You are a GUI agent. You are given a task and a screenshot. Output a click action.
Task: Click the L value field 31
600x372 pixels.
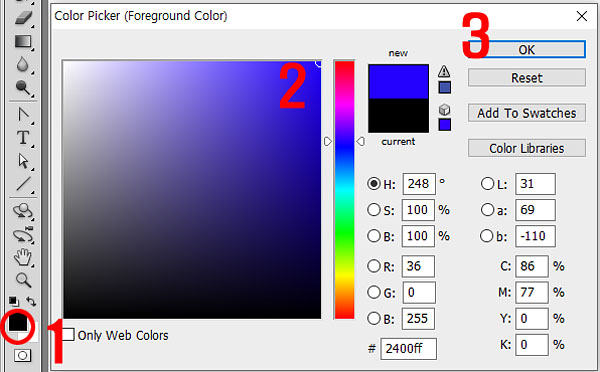coord(535,184)
